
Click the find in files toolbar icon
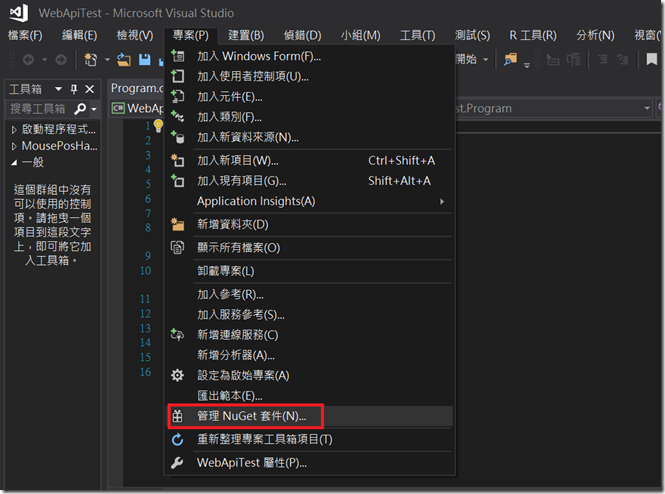click(510, 59)
